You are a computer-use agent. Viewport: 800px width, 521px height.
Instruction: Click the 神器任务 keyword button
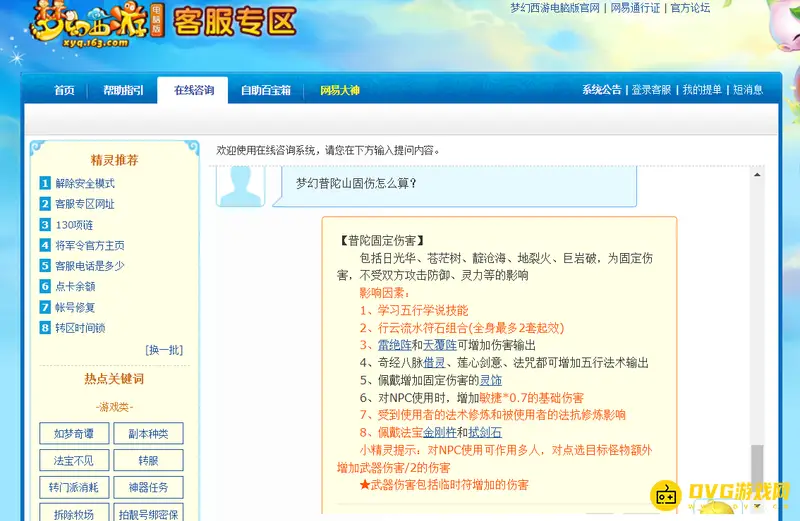tap(148, 487)
